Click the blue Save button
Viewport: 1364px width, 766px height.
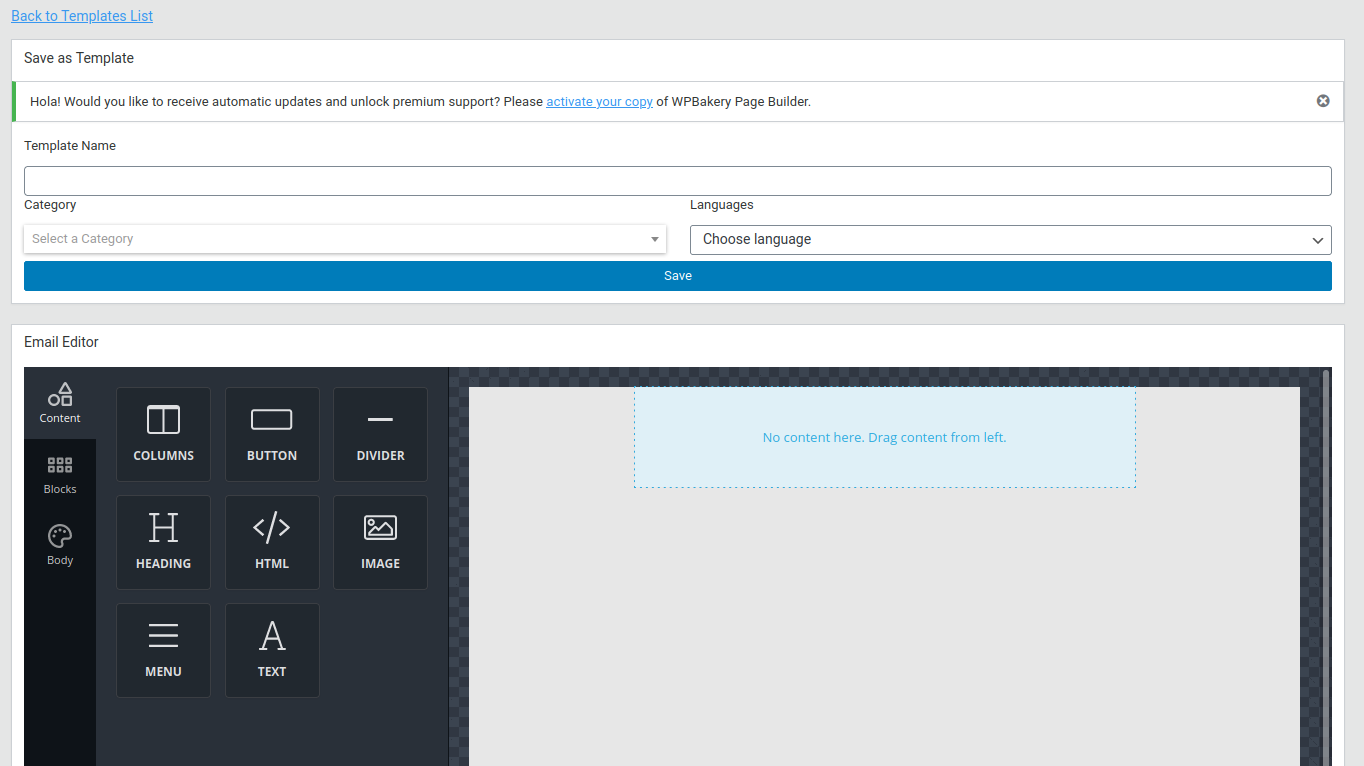678,276
